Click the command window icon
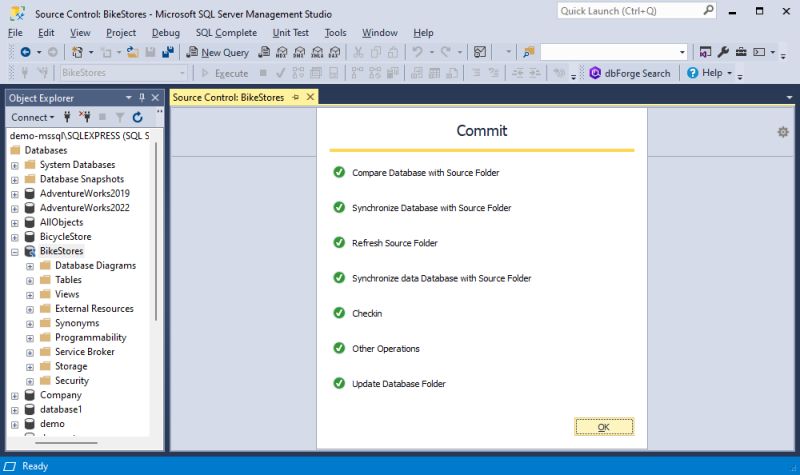The height and width of the screenshot is (475, 800). coord(759,52)
